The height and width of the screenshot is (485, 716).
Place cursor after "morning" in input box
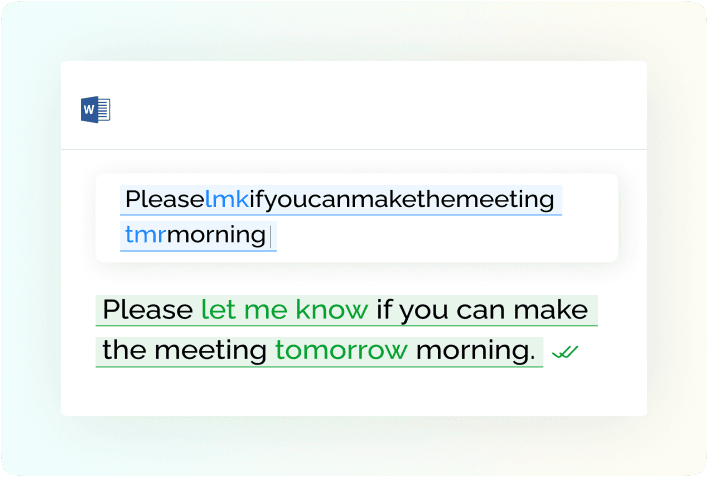pos(268,236)
